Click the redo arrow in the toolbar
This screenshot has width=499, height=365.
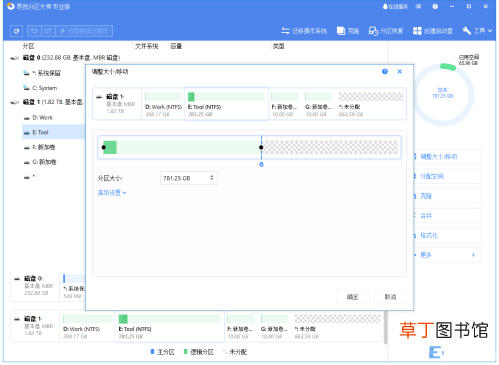click(x=48, y=31)
